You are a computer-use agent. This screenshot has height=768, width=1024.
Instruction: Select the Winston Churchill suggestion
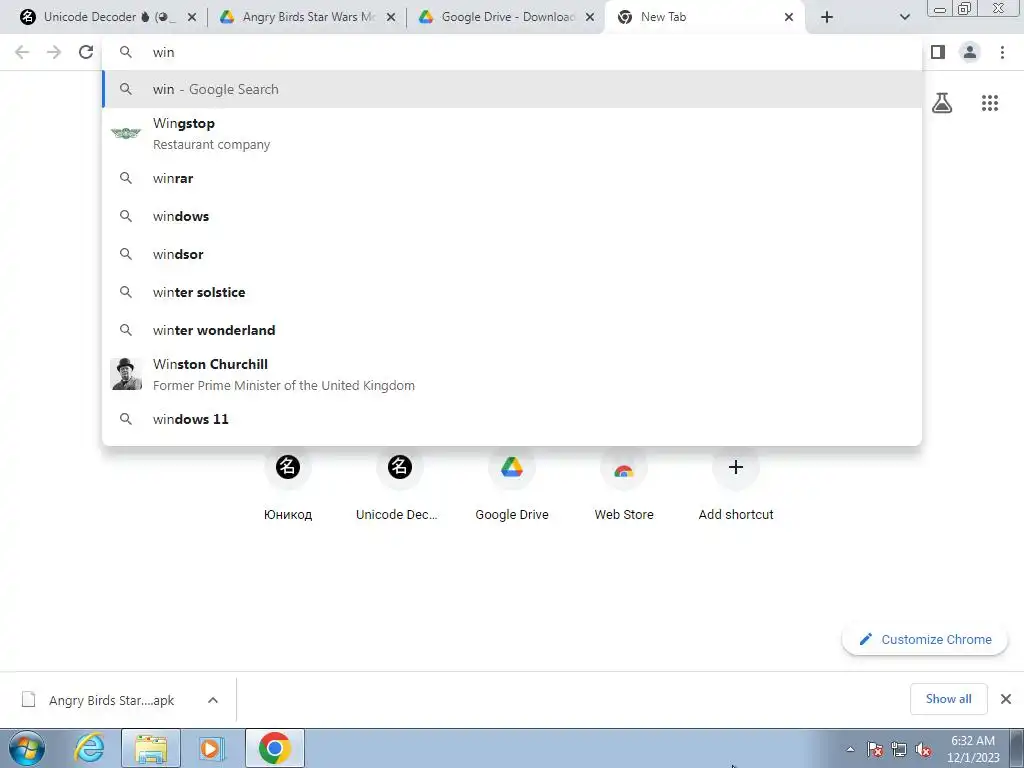click(x=512, y=374)
